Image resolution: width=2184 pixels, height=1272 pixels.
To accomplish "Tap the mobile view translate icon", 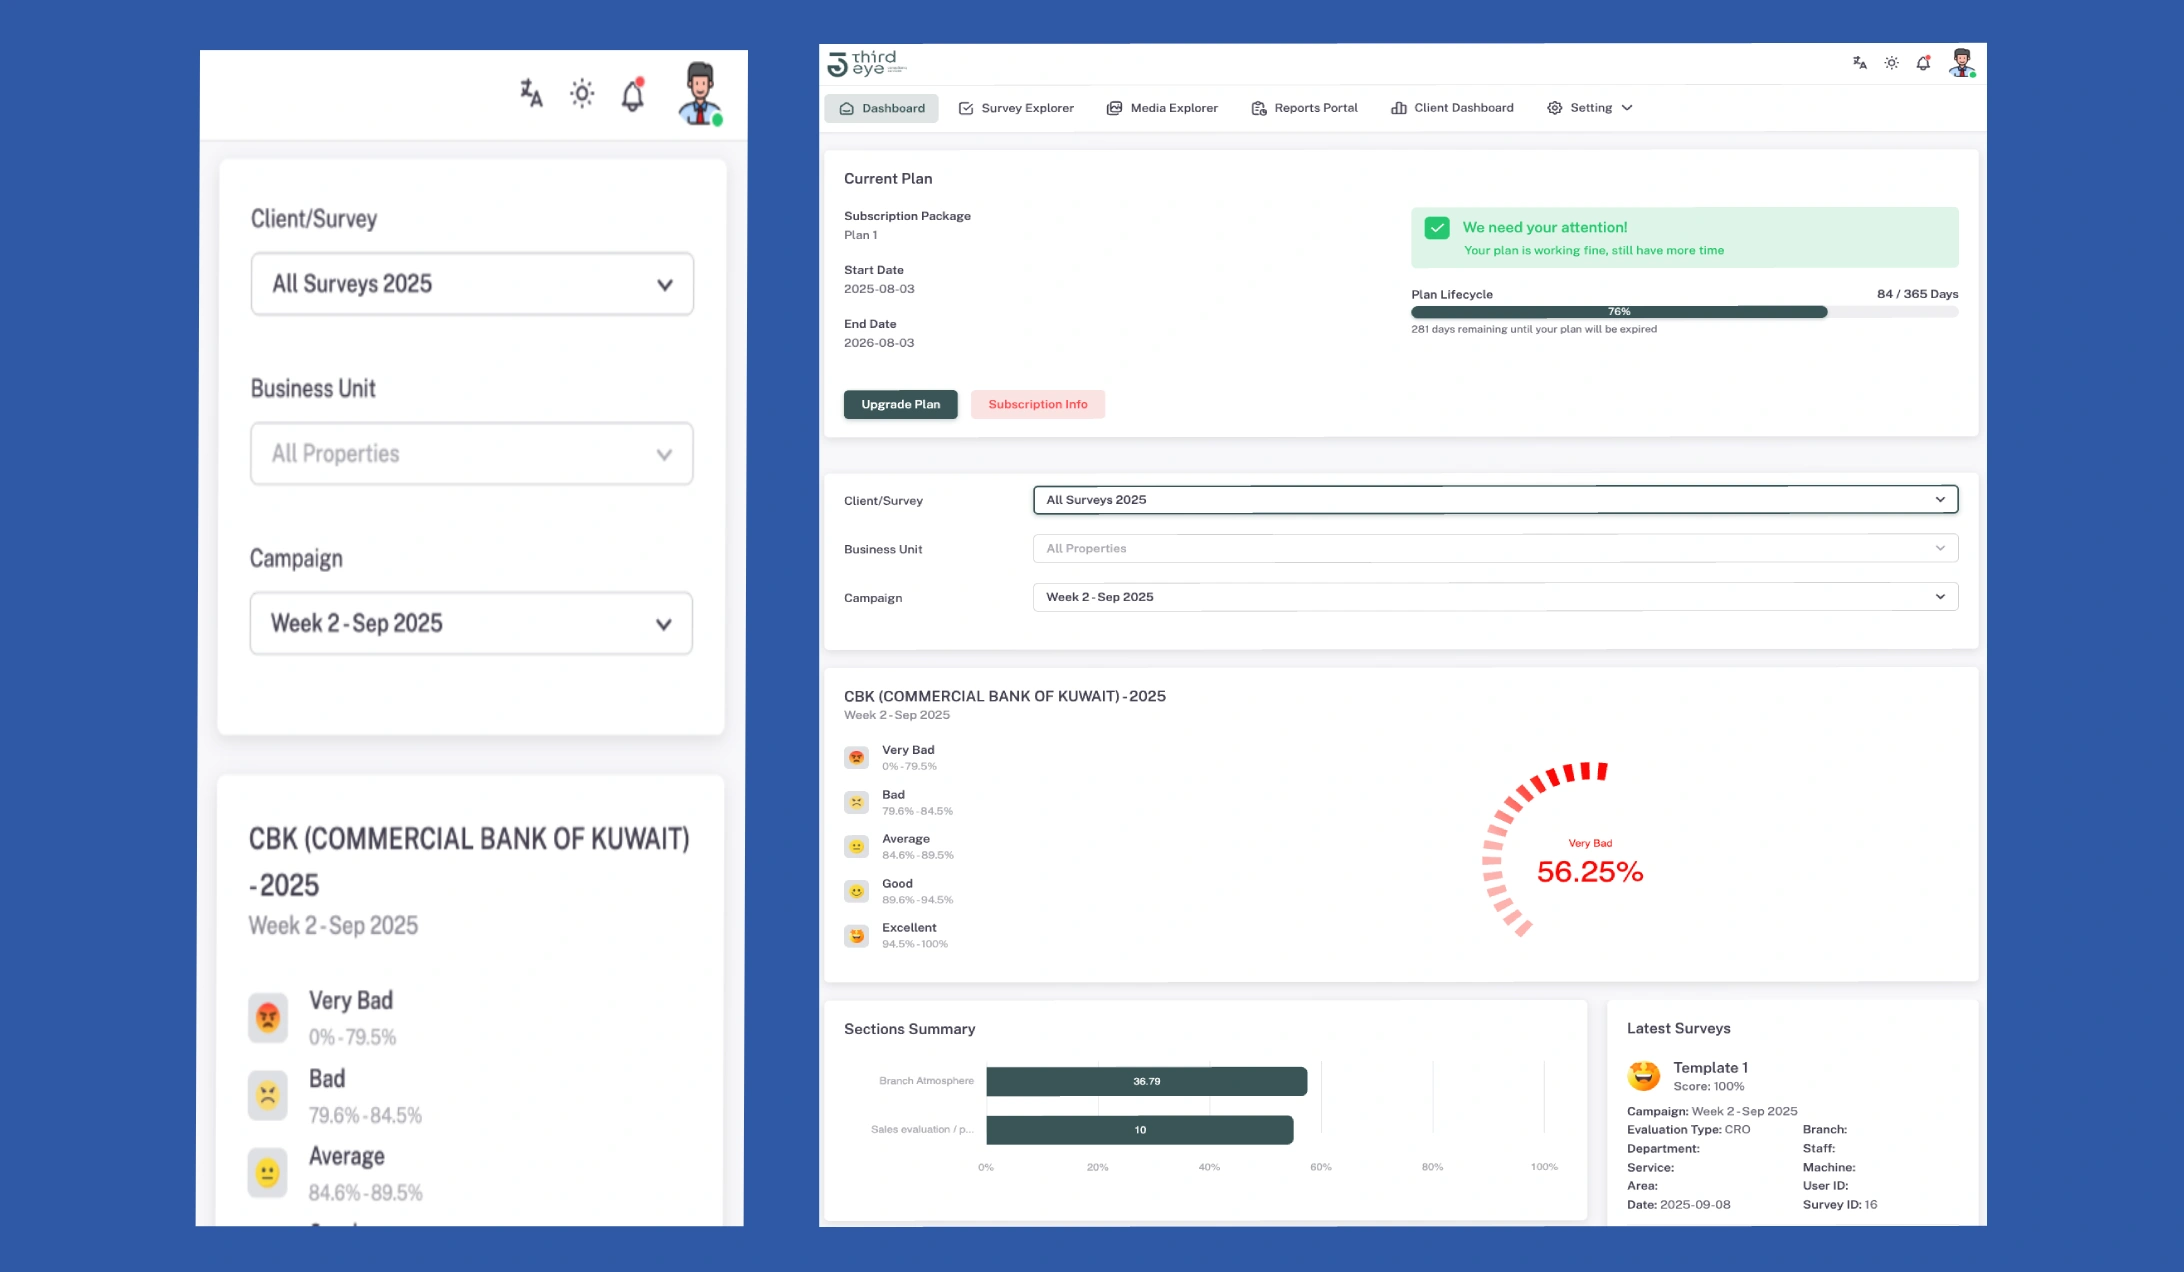I will tap(531, 94).
